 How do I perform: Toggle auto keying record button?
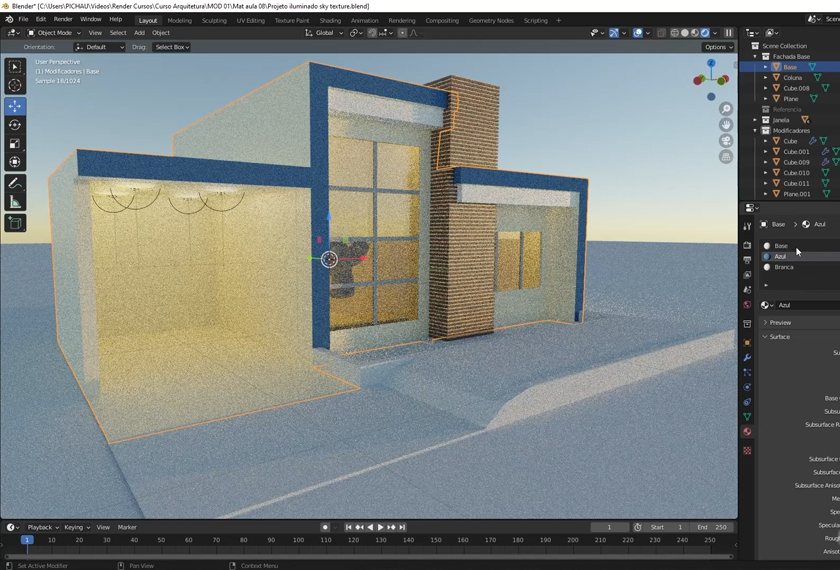(325, 527)
